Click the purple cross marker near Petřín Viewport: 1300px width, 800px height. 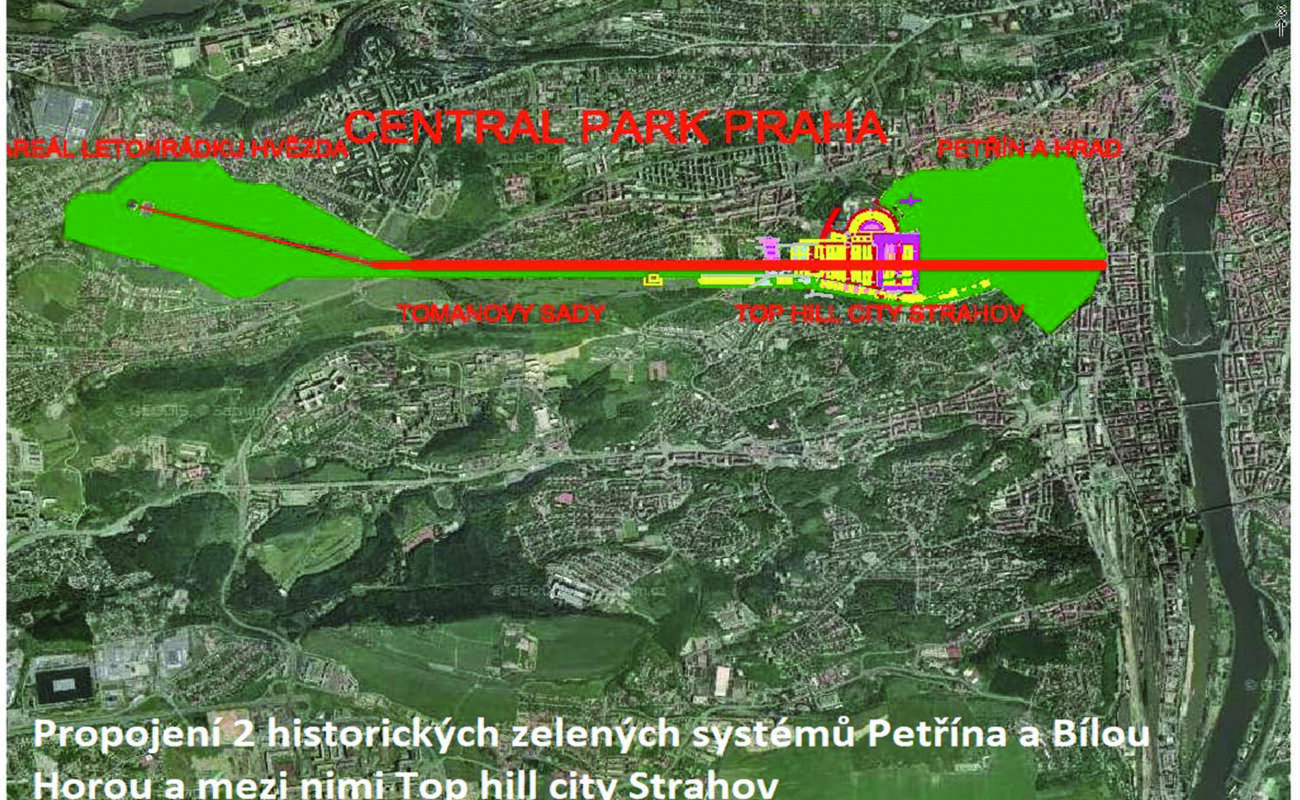tap(910, 201)
